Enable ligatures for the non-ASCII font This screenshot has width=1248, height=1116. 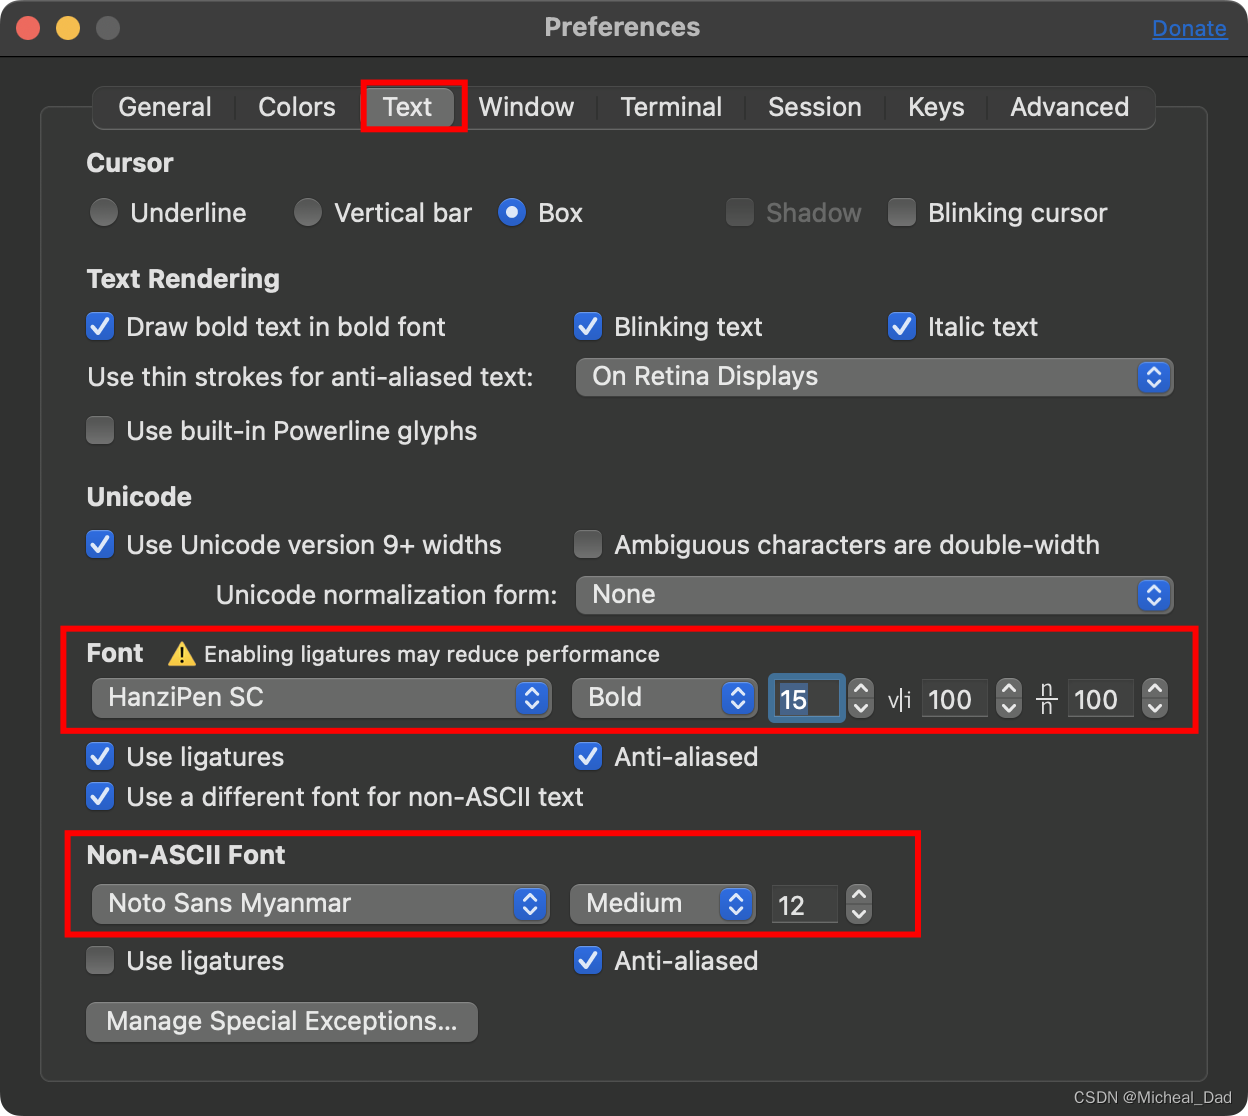pyautogui.click(x=100, y=960)
